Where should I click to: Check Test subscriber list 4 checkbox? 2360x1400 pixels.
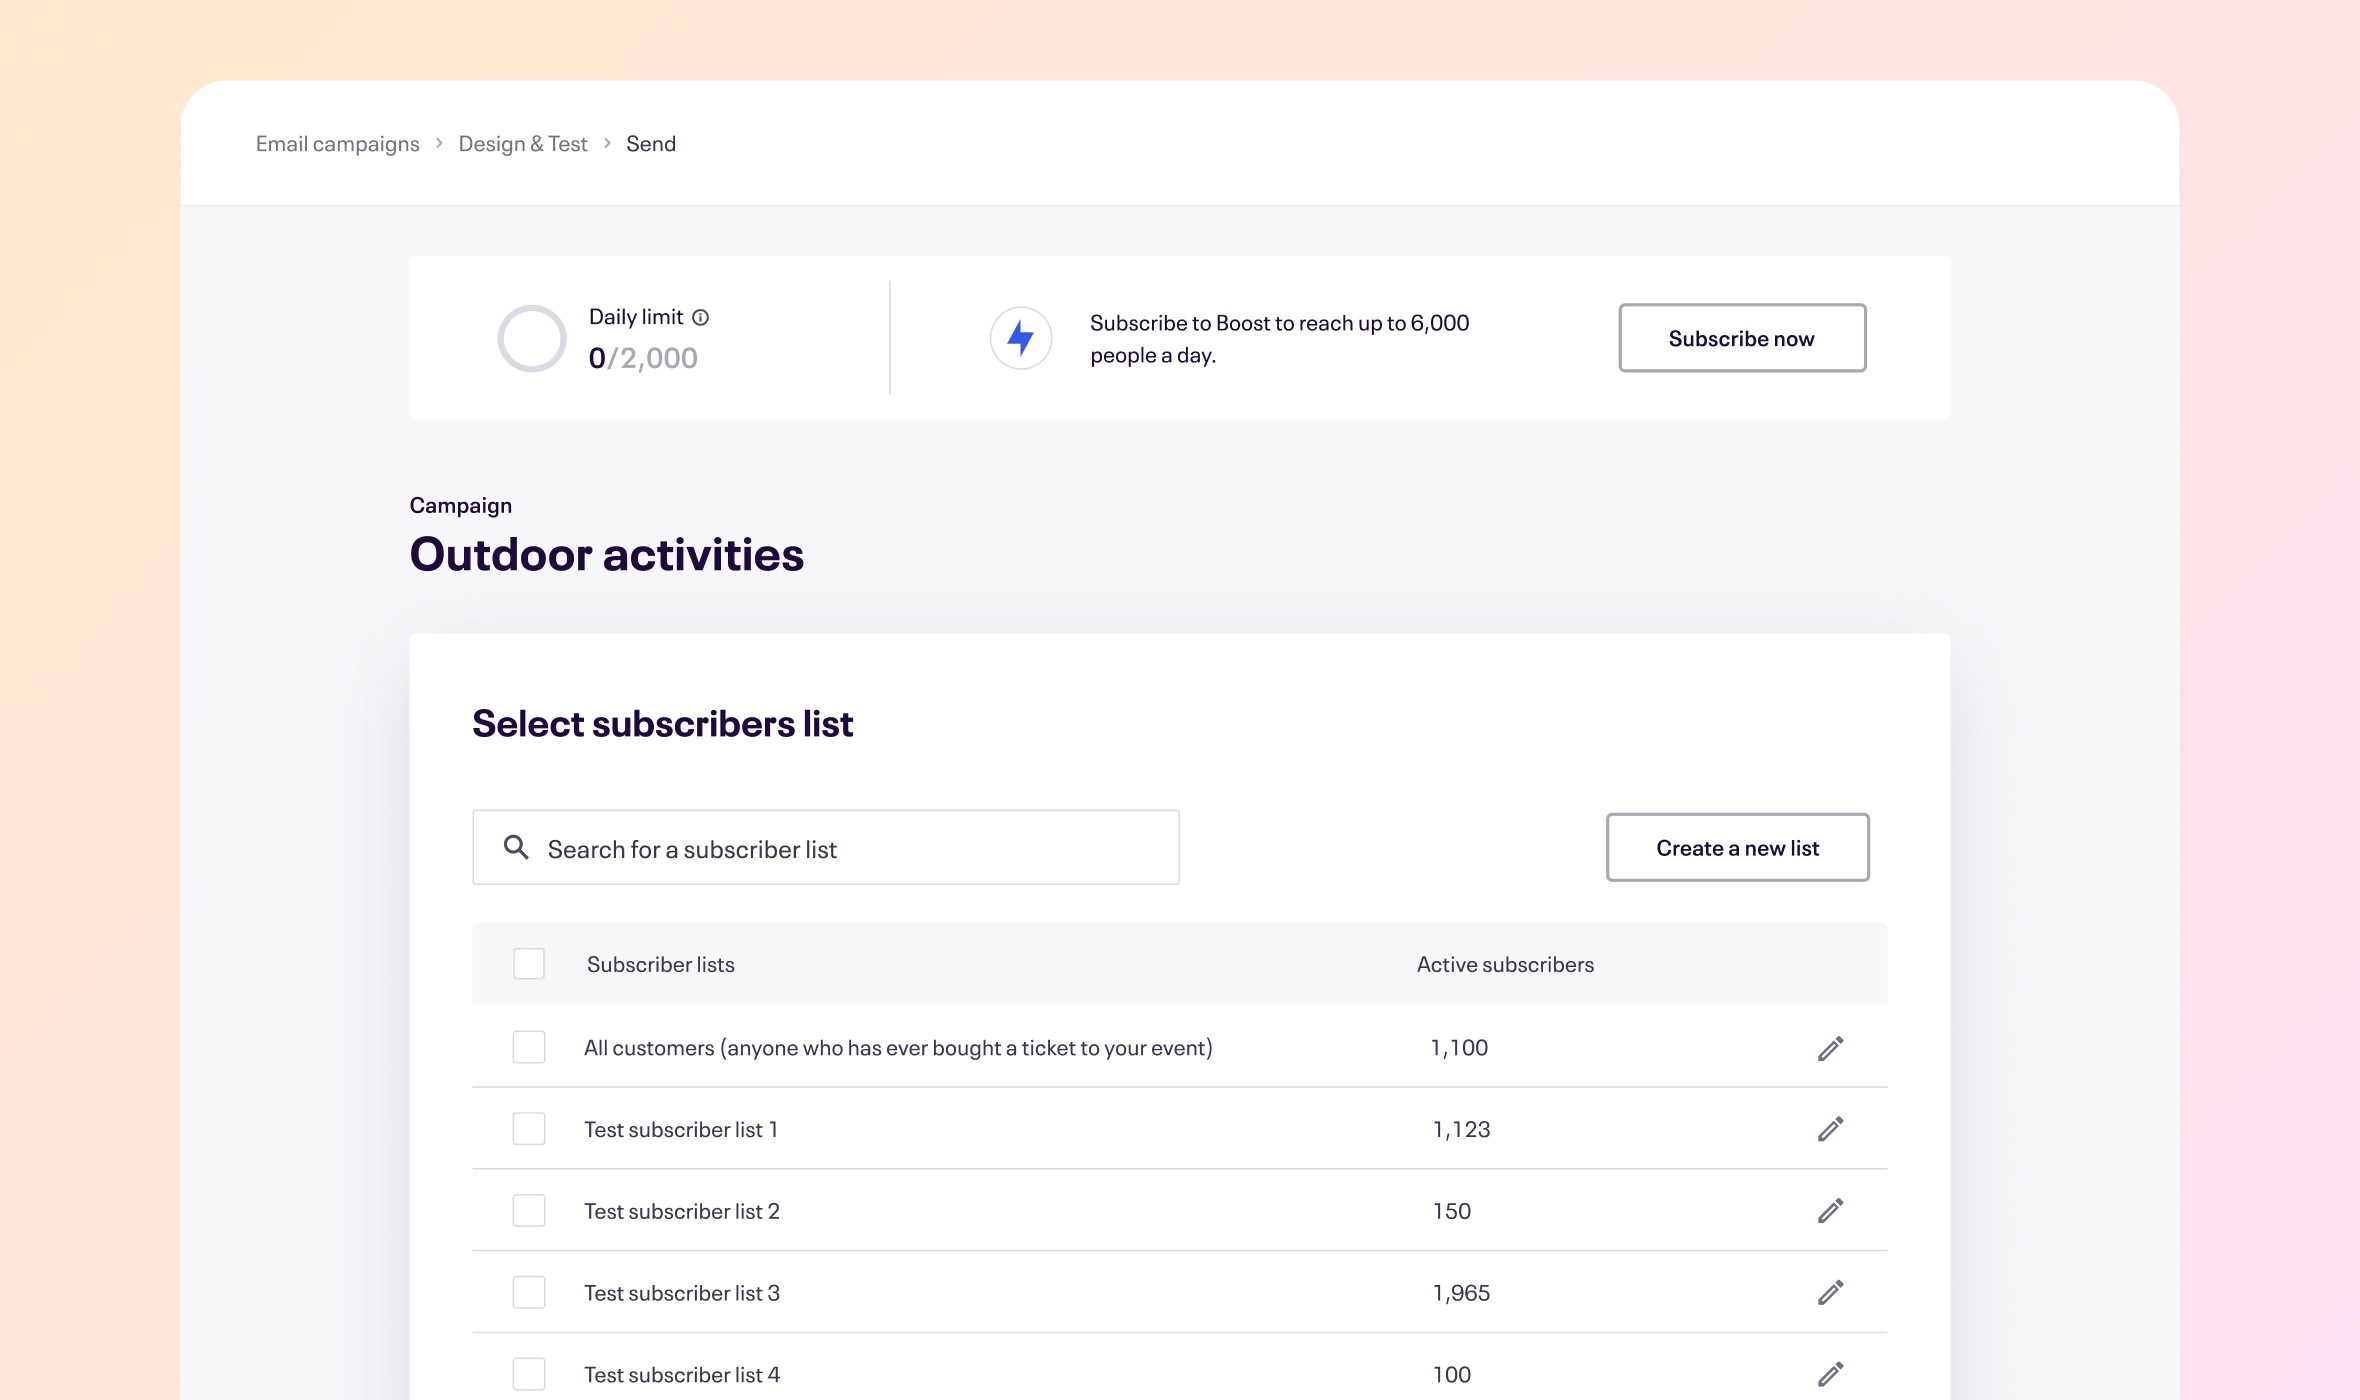pyautogui.click(x=528, y=1374)
